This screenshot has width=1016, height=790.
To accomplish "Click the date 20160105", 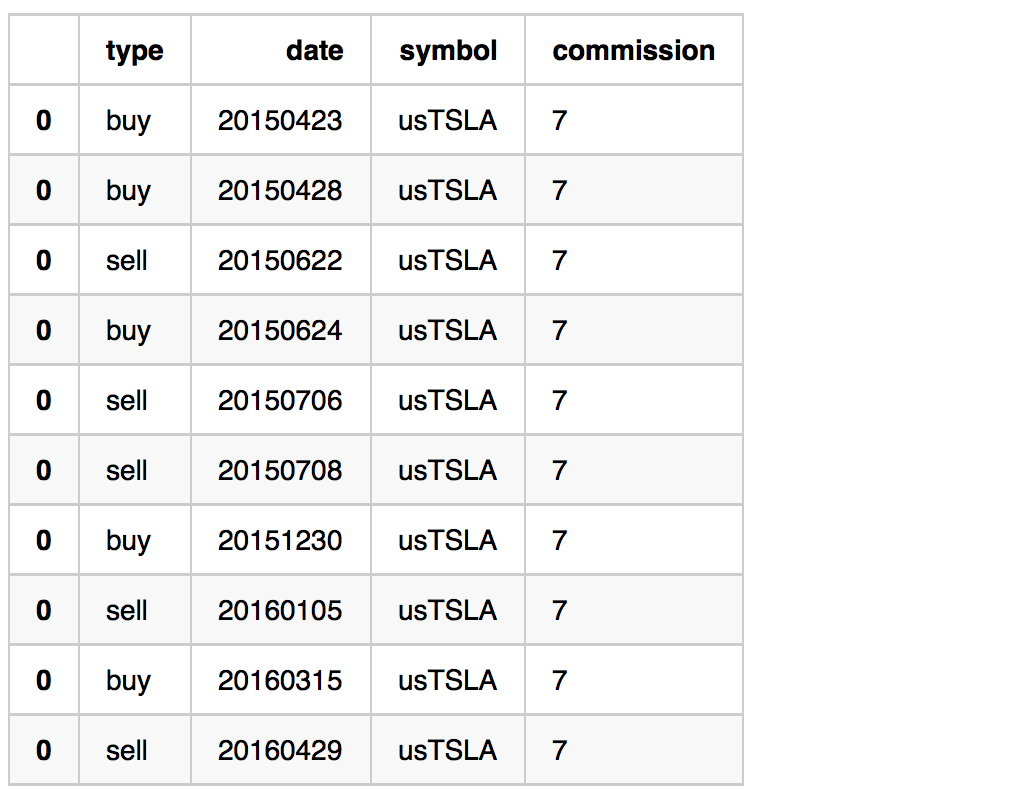I will click(280, 610).
